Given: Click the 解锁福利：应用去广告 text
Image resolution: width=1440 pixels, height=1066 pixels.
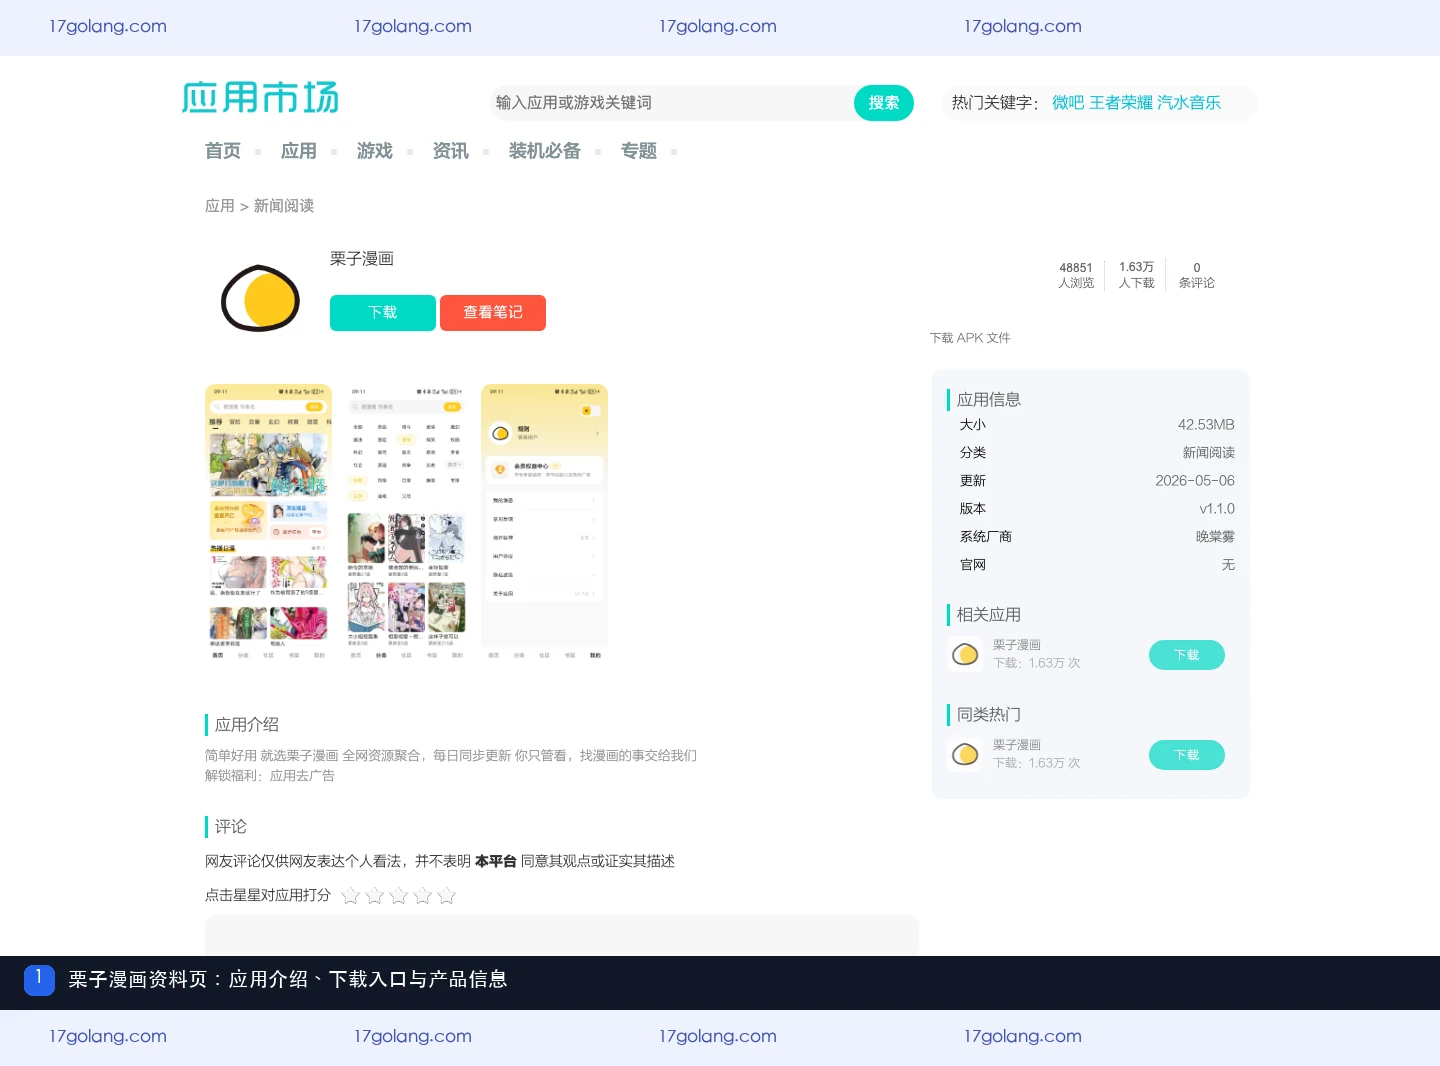Looking at the screenshot, I should pos(270,776).
